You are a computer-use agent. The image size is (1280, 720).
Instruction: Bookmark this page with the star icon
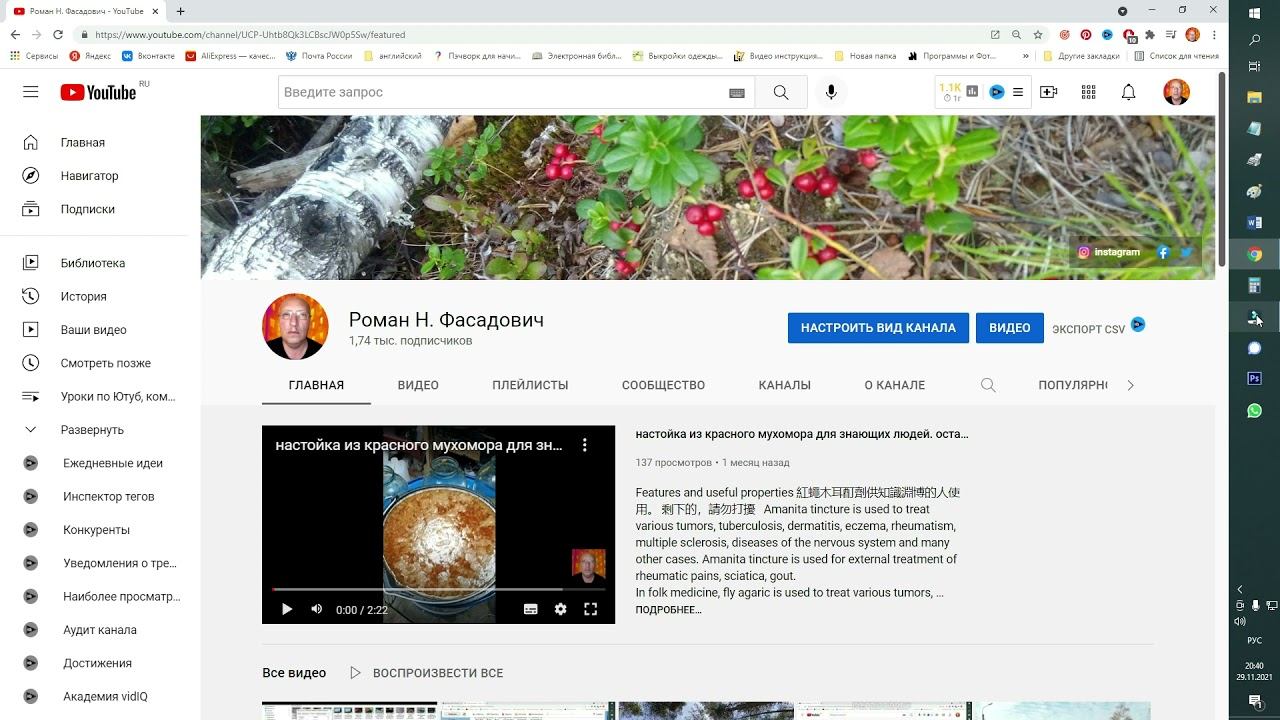click(x=1038, y=34)
